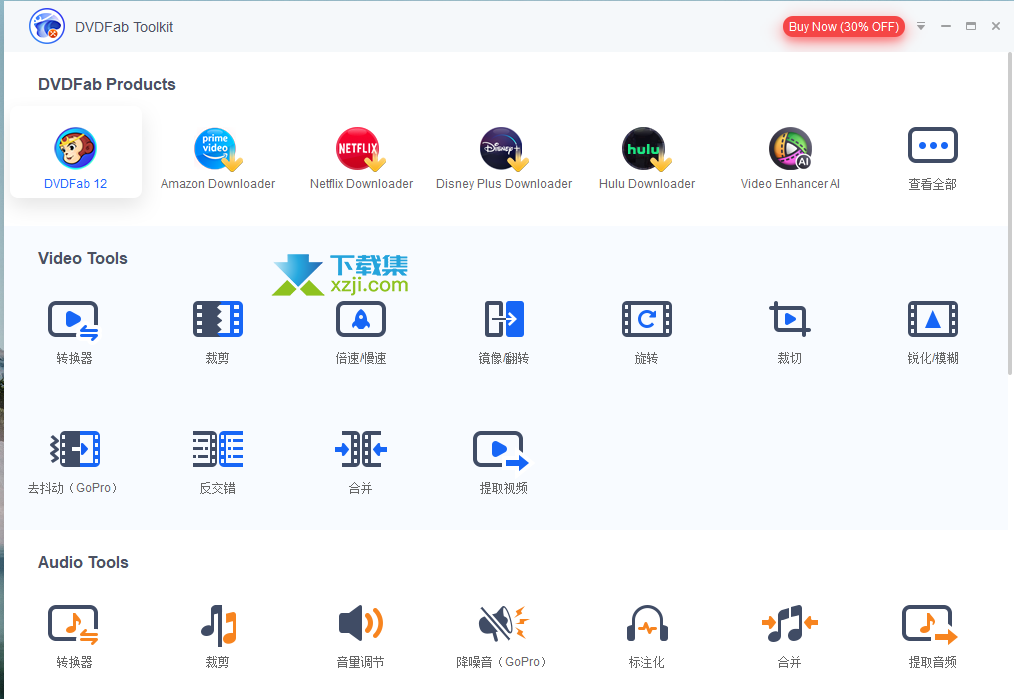
Task: Open the video 合并 merge tool
Action: click(x=361, y=462)
